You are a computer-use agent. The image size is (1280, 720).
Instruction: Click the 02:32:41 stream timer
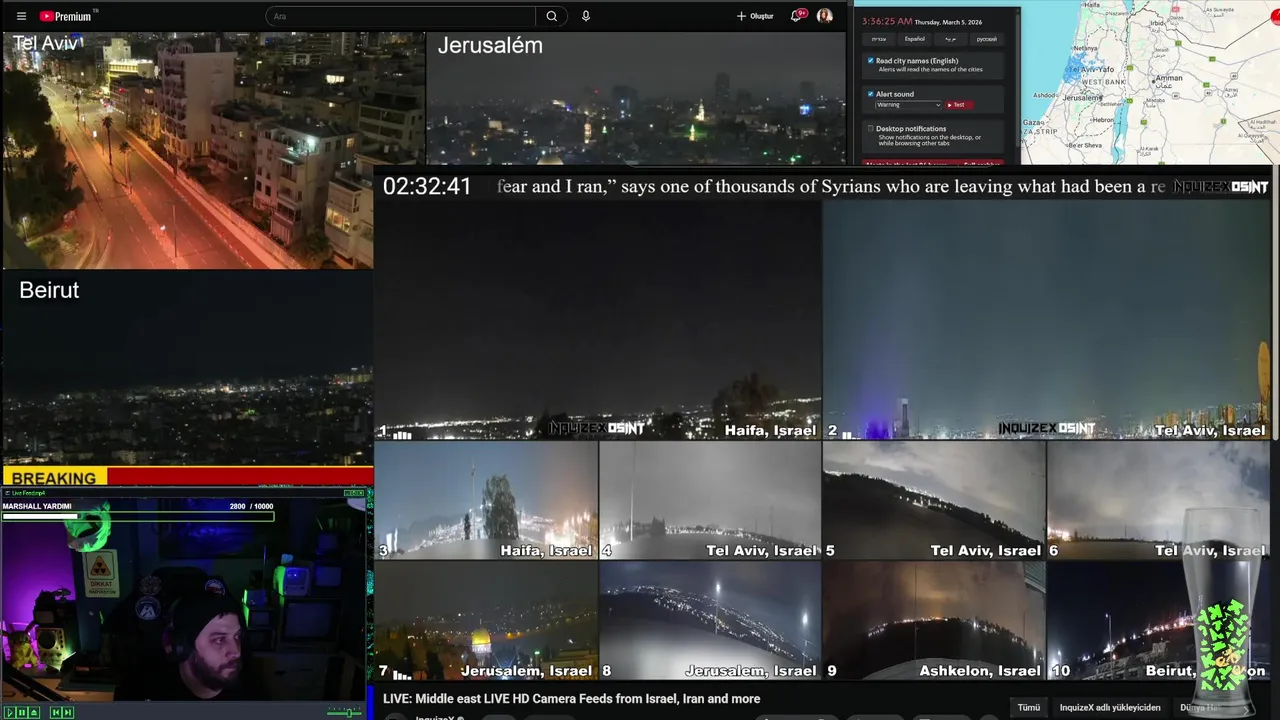pos(427,186)
